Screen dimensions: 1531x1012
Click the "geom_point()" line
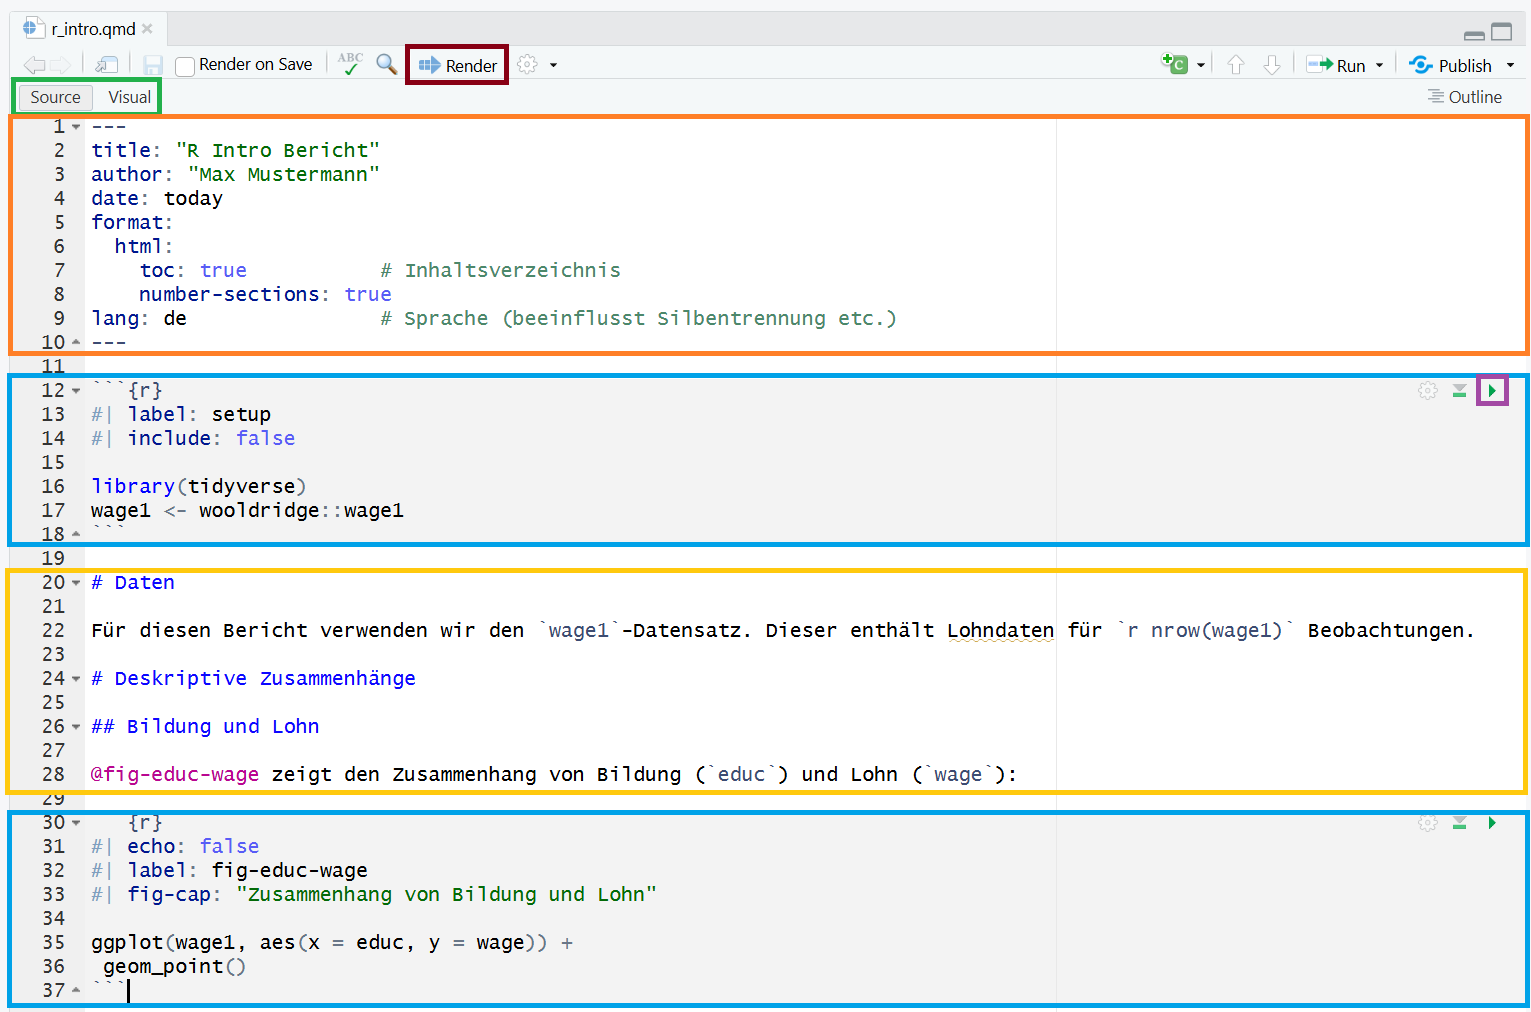(x=174, y=966)
